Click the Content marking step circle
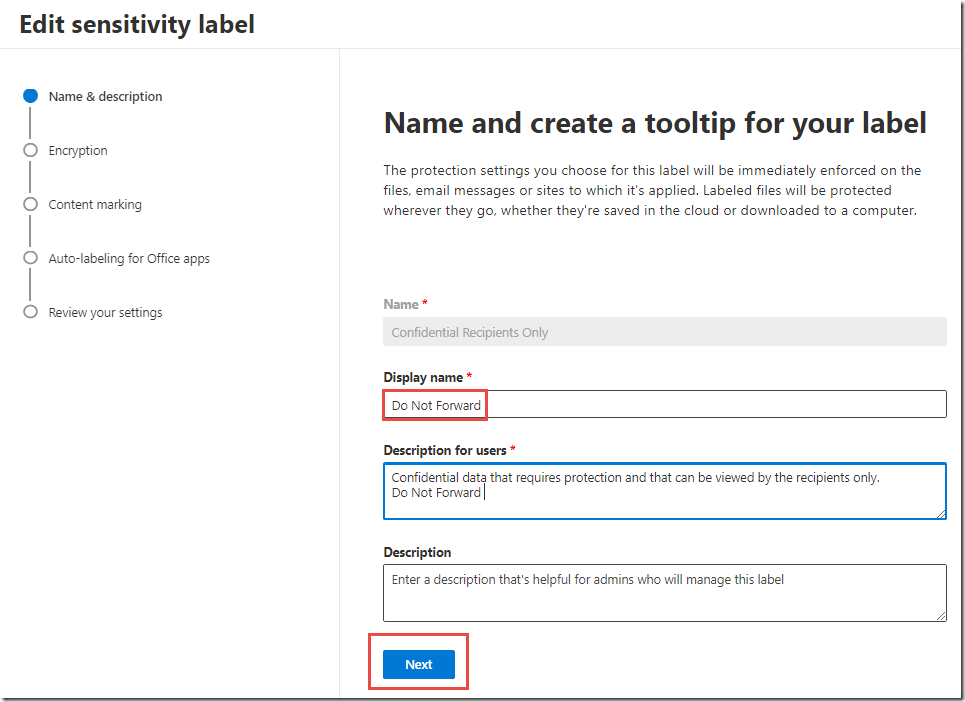Image resolution: width=965 pixels, height=702 pixels. click(x=30, y=204)
